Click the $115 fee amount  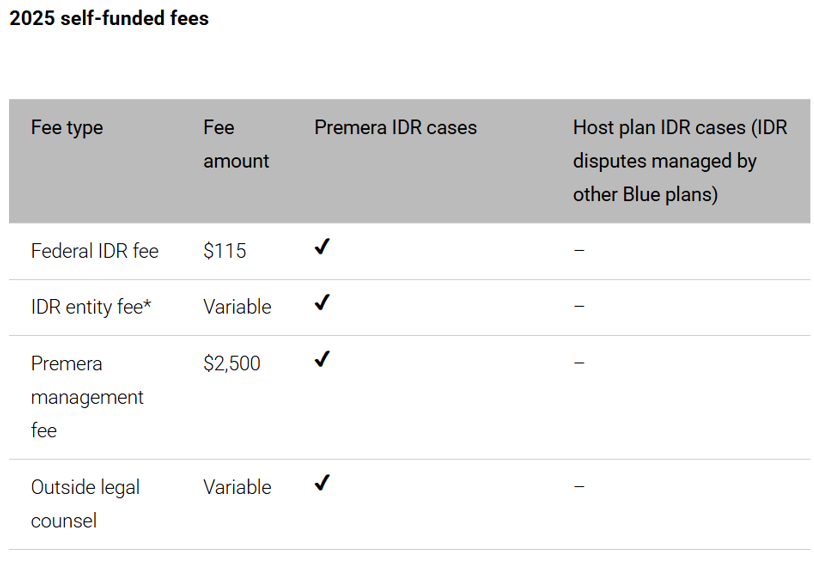coord(225,251)
